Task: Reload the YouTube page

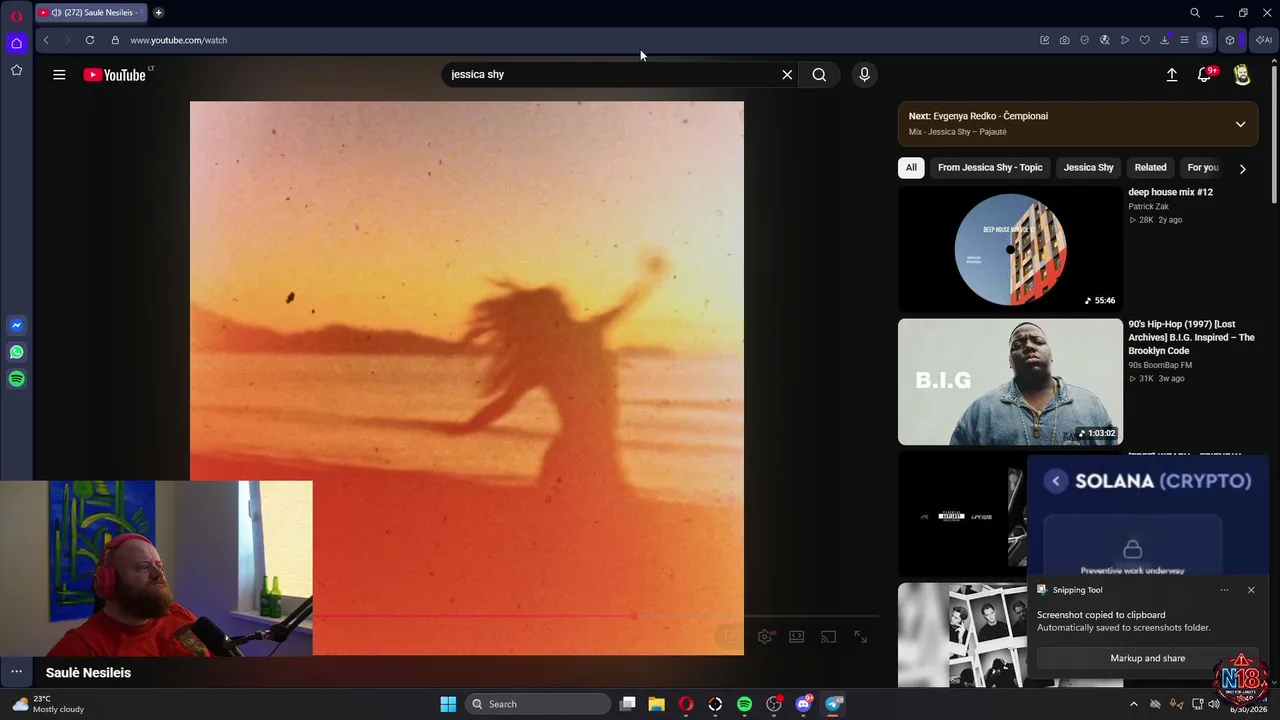Action: tap(90, 40)
